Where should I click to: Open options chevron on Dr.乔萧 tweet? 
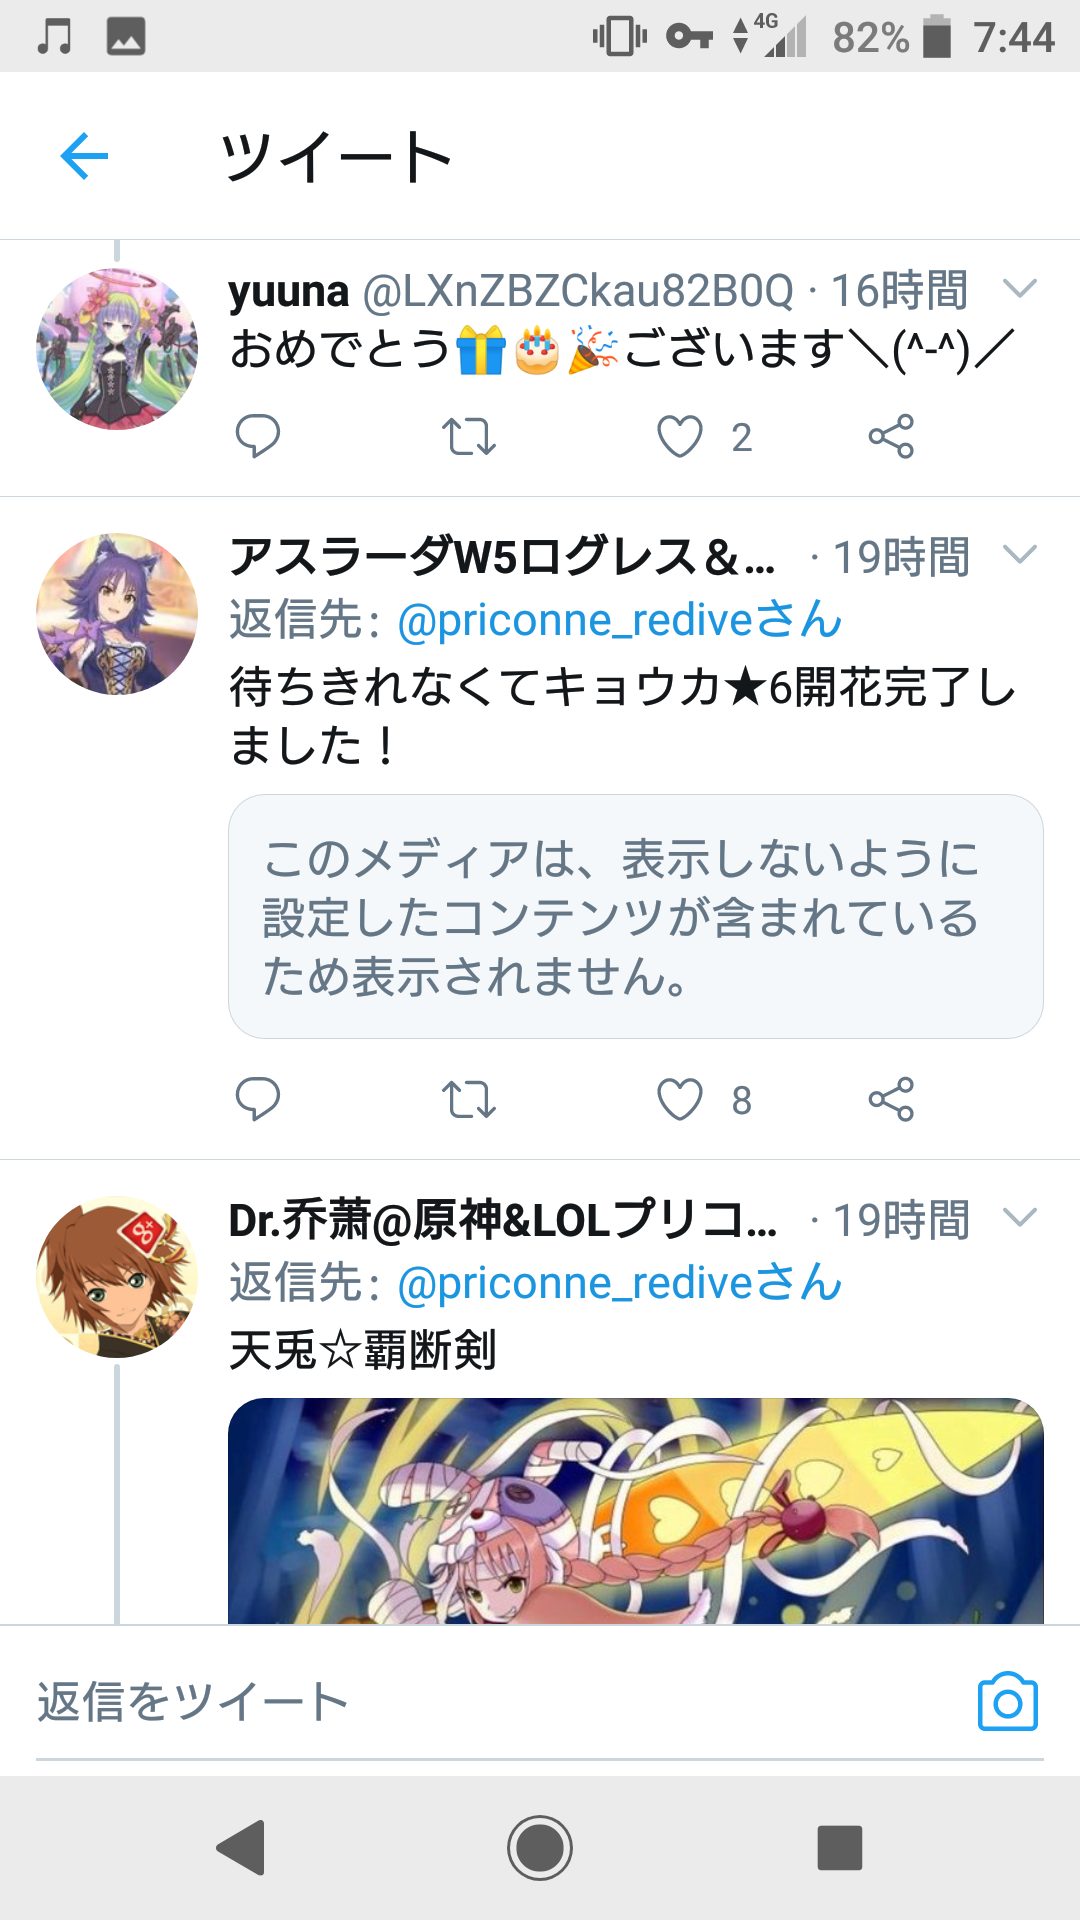tap(1020, 1217)
